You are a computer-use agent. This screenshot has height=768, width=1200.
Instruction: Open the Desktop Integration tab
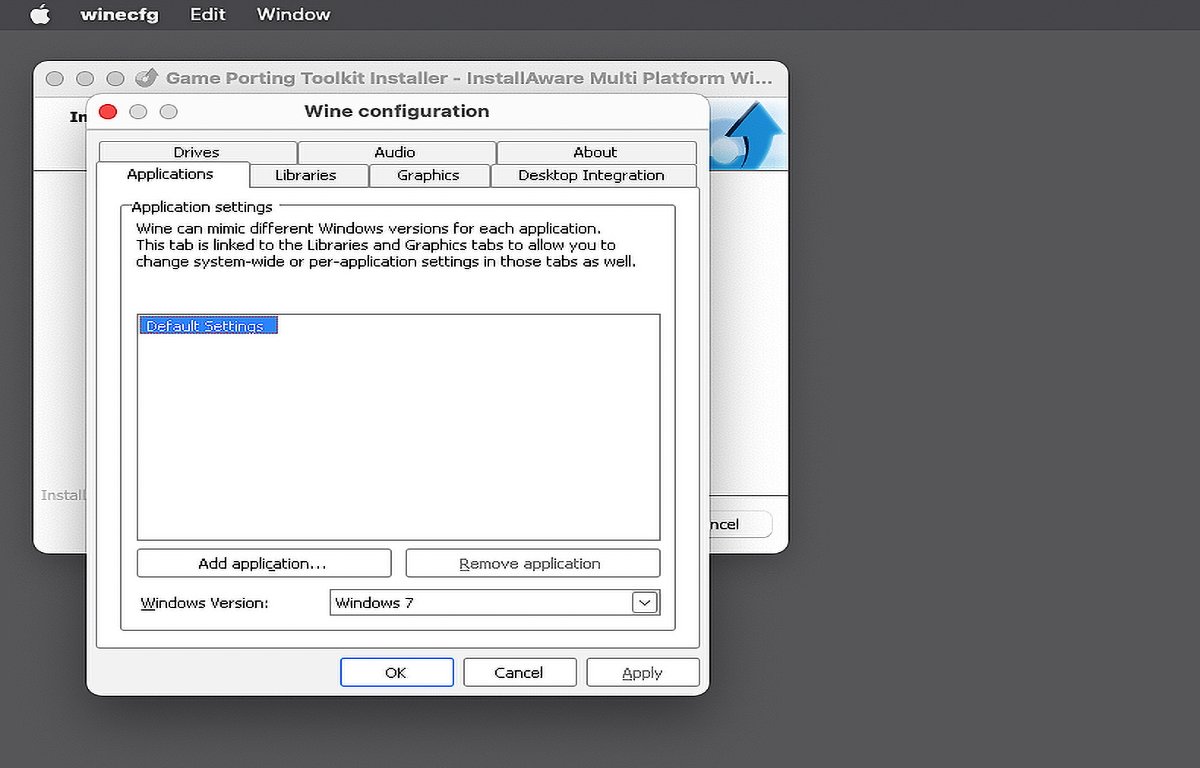591,175
